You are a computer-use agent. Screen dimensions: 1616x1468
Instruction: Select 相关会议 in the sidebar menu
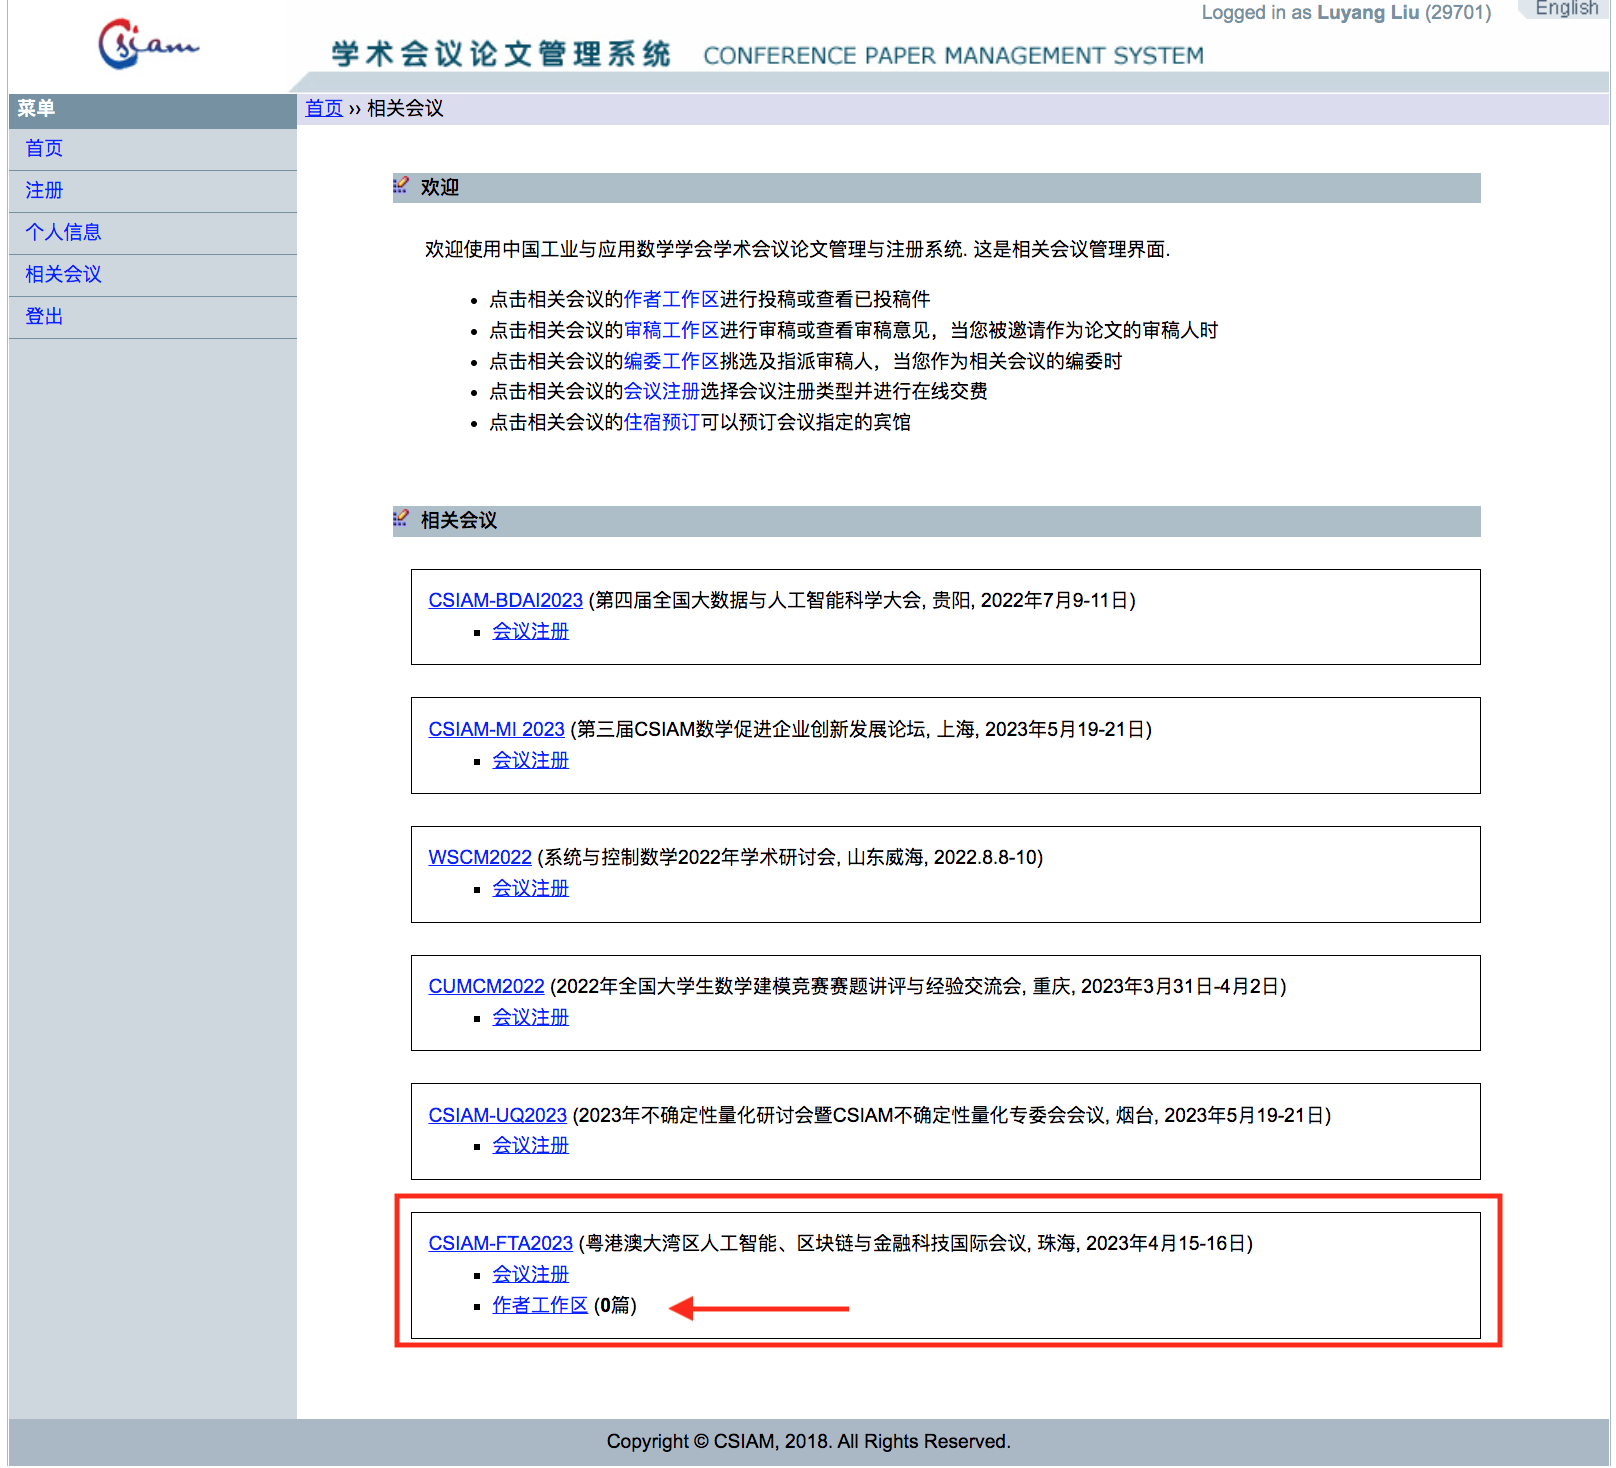(x=63, y=275)
